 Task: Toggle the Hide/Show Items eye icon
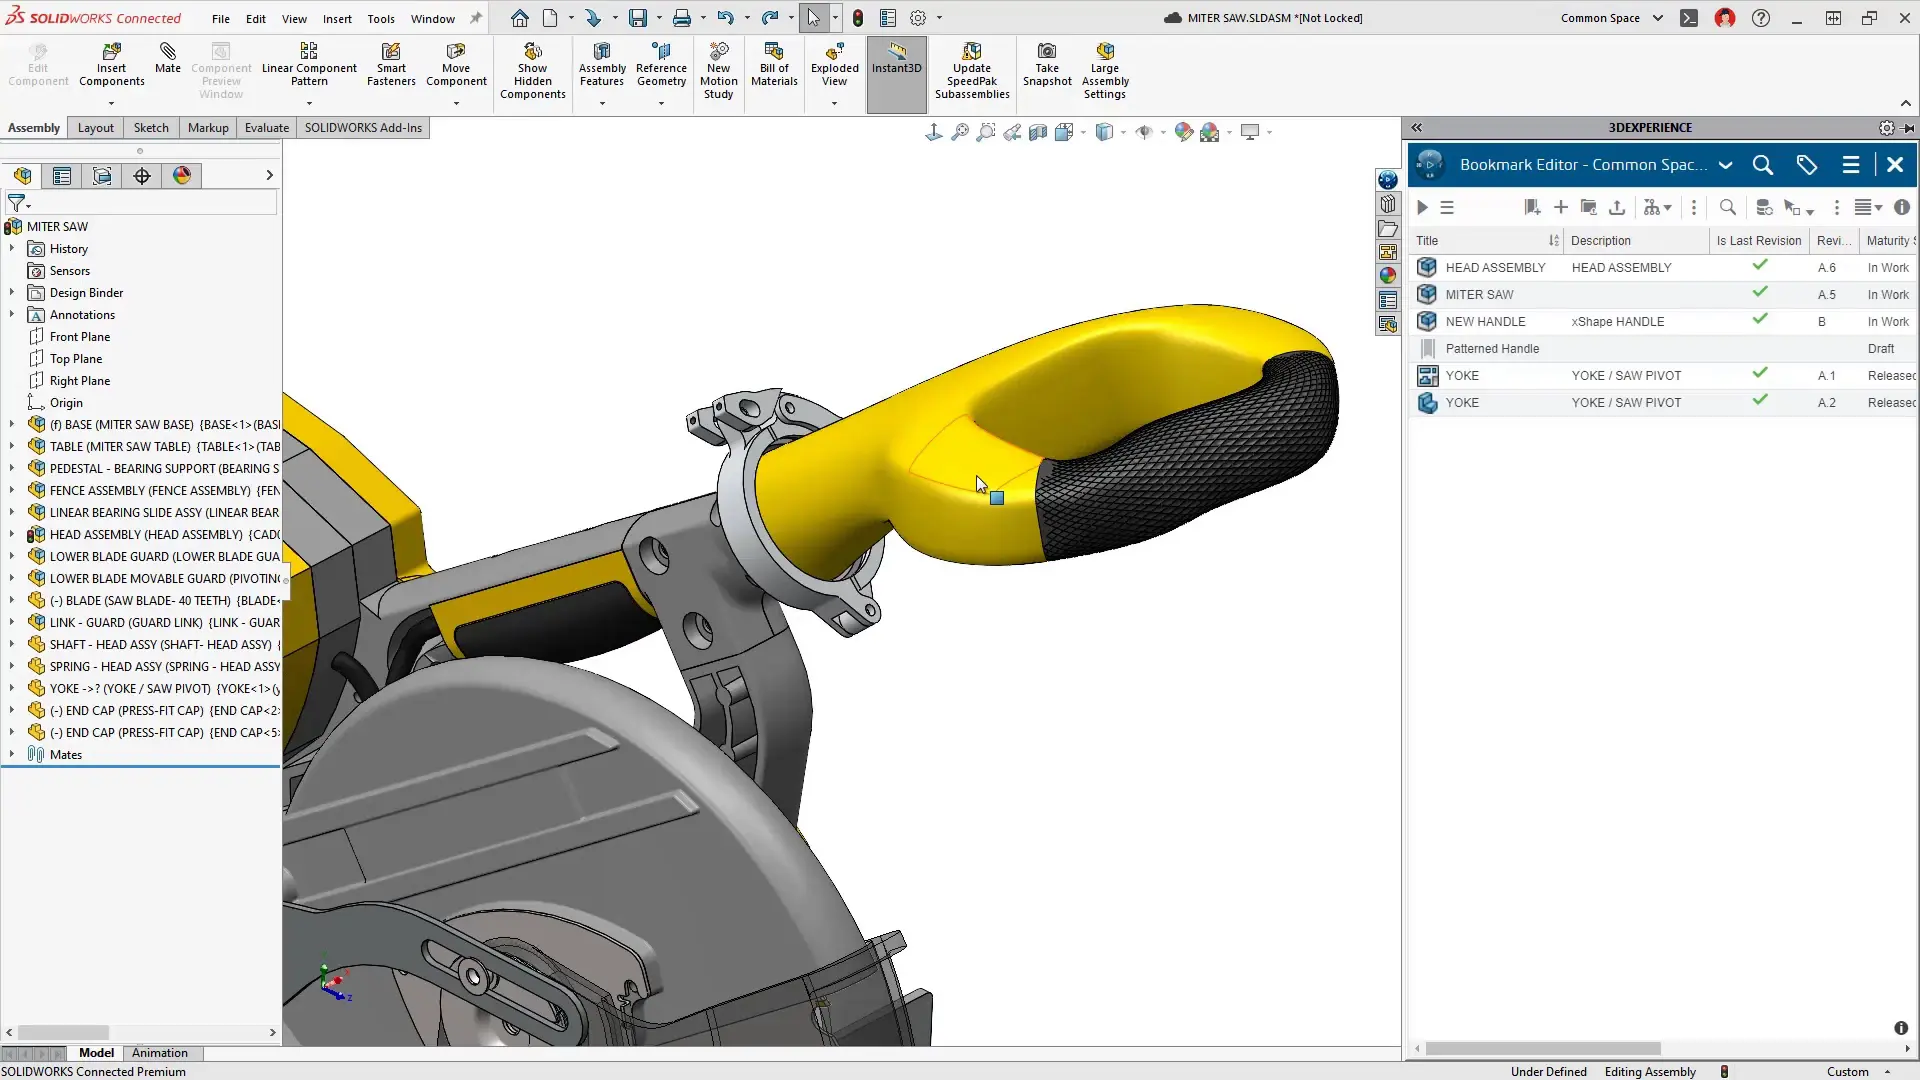1145,132
